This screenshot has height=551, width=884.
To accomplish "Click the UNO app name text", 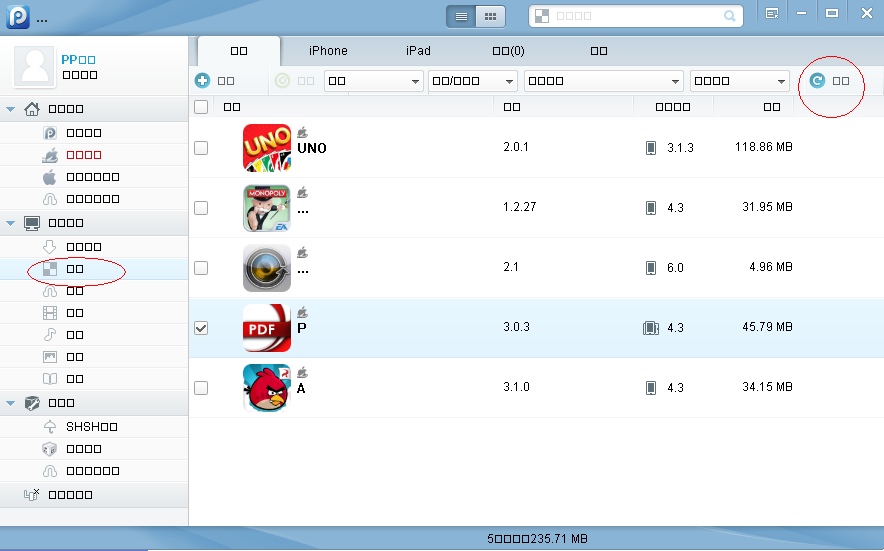I will tap(312, 148).
